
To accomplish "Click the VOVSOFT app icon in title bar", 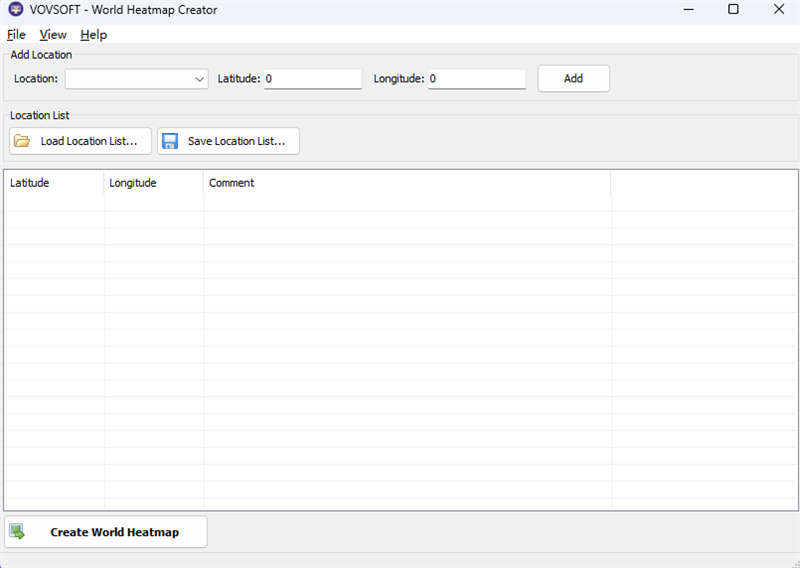I will [x=16, y=9].
